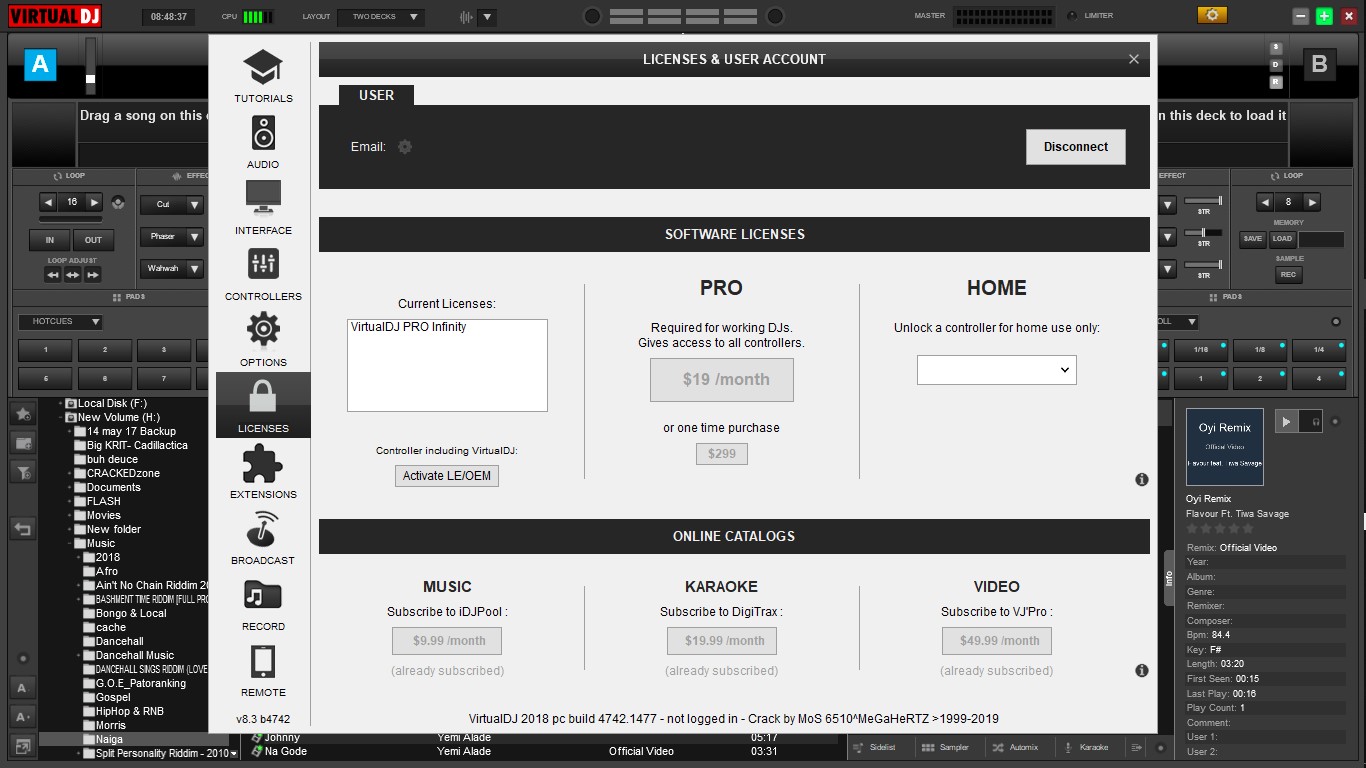Click the add favorite folder star icon

[23, 414]
